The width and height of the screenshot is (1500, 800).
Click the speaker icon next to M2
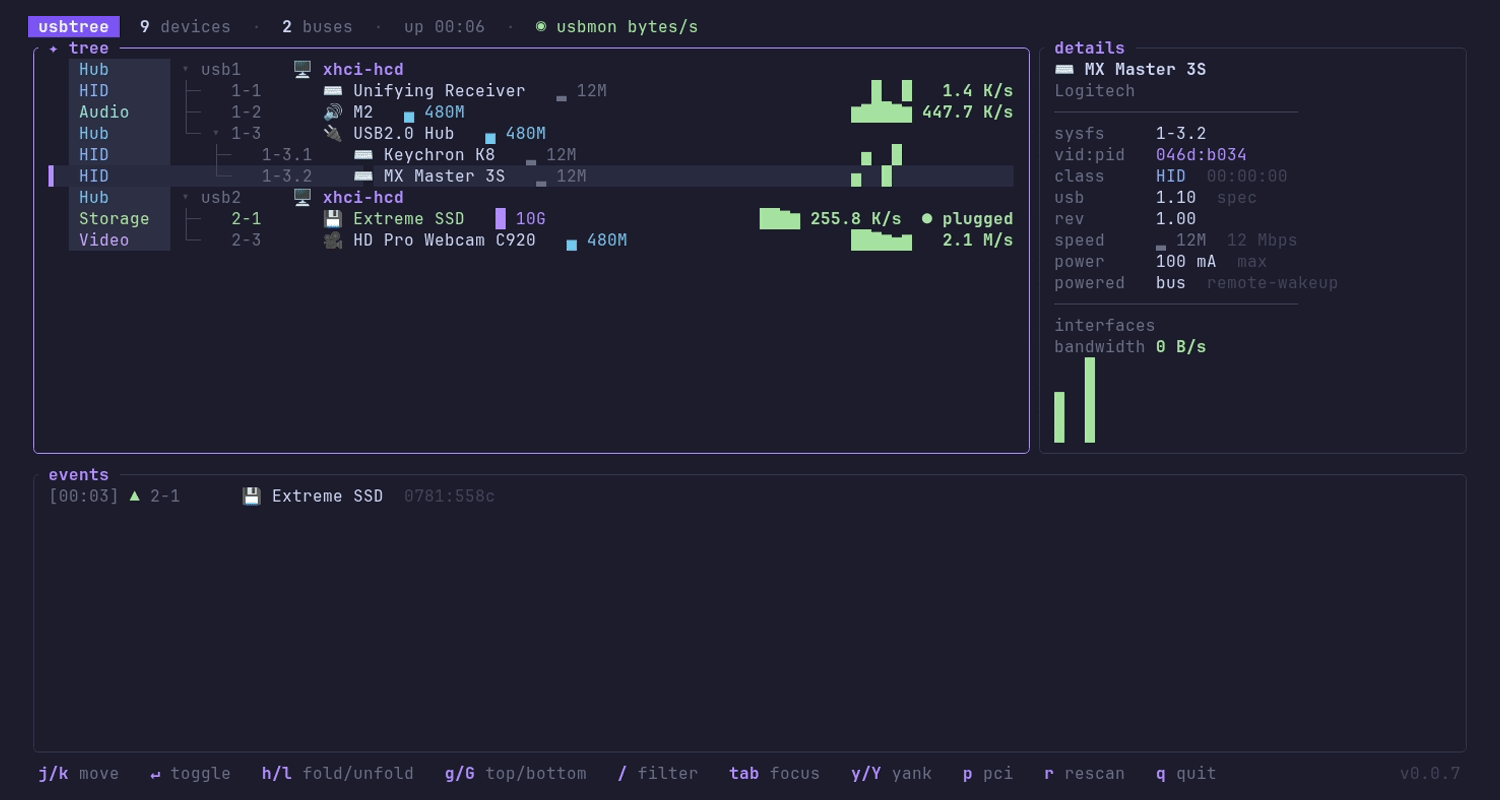(333, 112)
